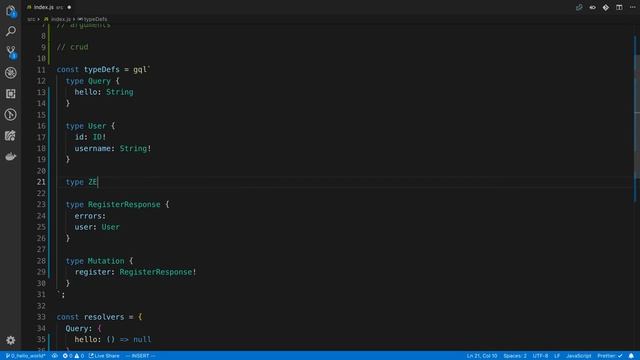Screen dimensions: 640x360
Task: Click the diamond git icon in editor toolbar
Action: pyautogui.click(x=606, y=7)
